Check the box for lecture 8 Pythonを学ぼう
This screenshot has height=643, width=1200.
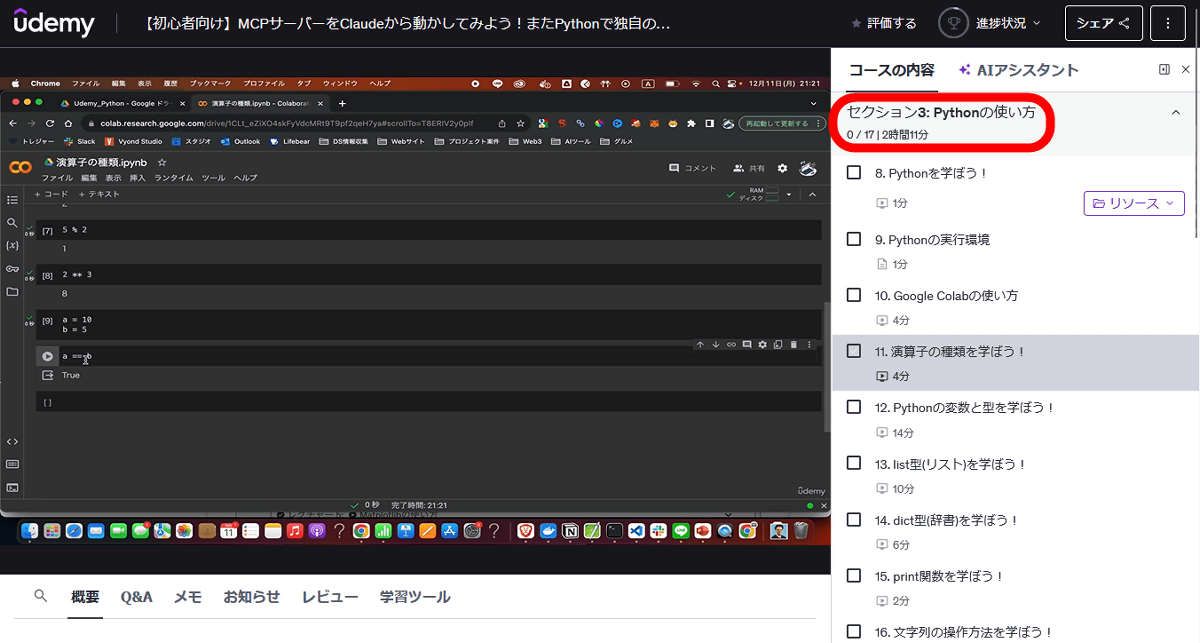tap(854, 173)
